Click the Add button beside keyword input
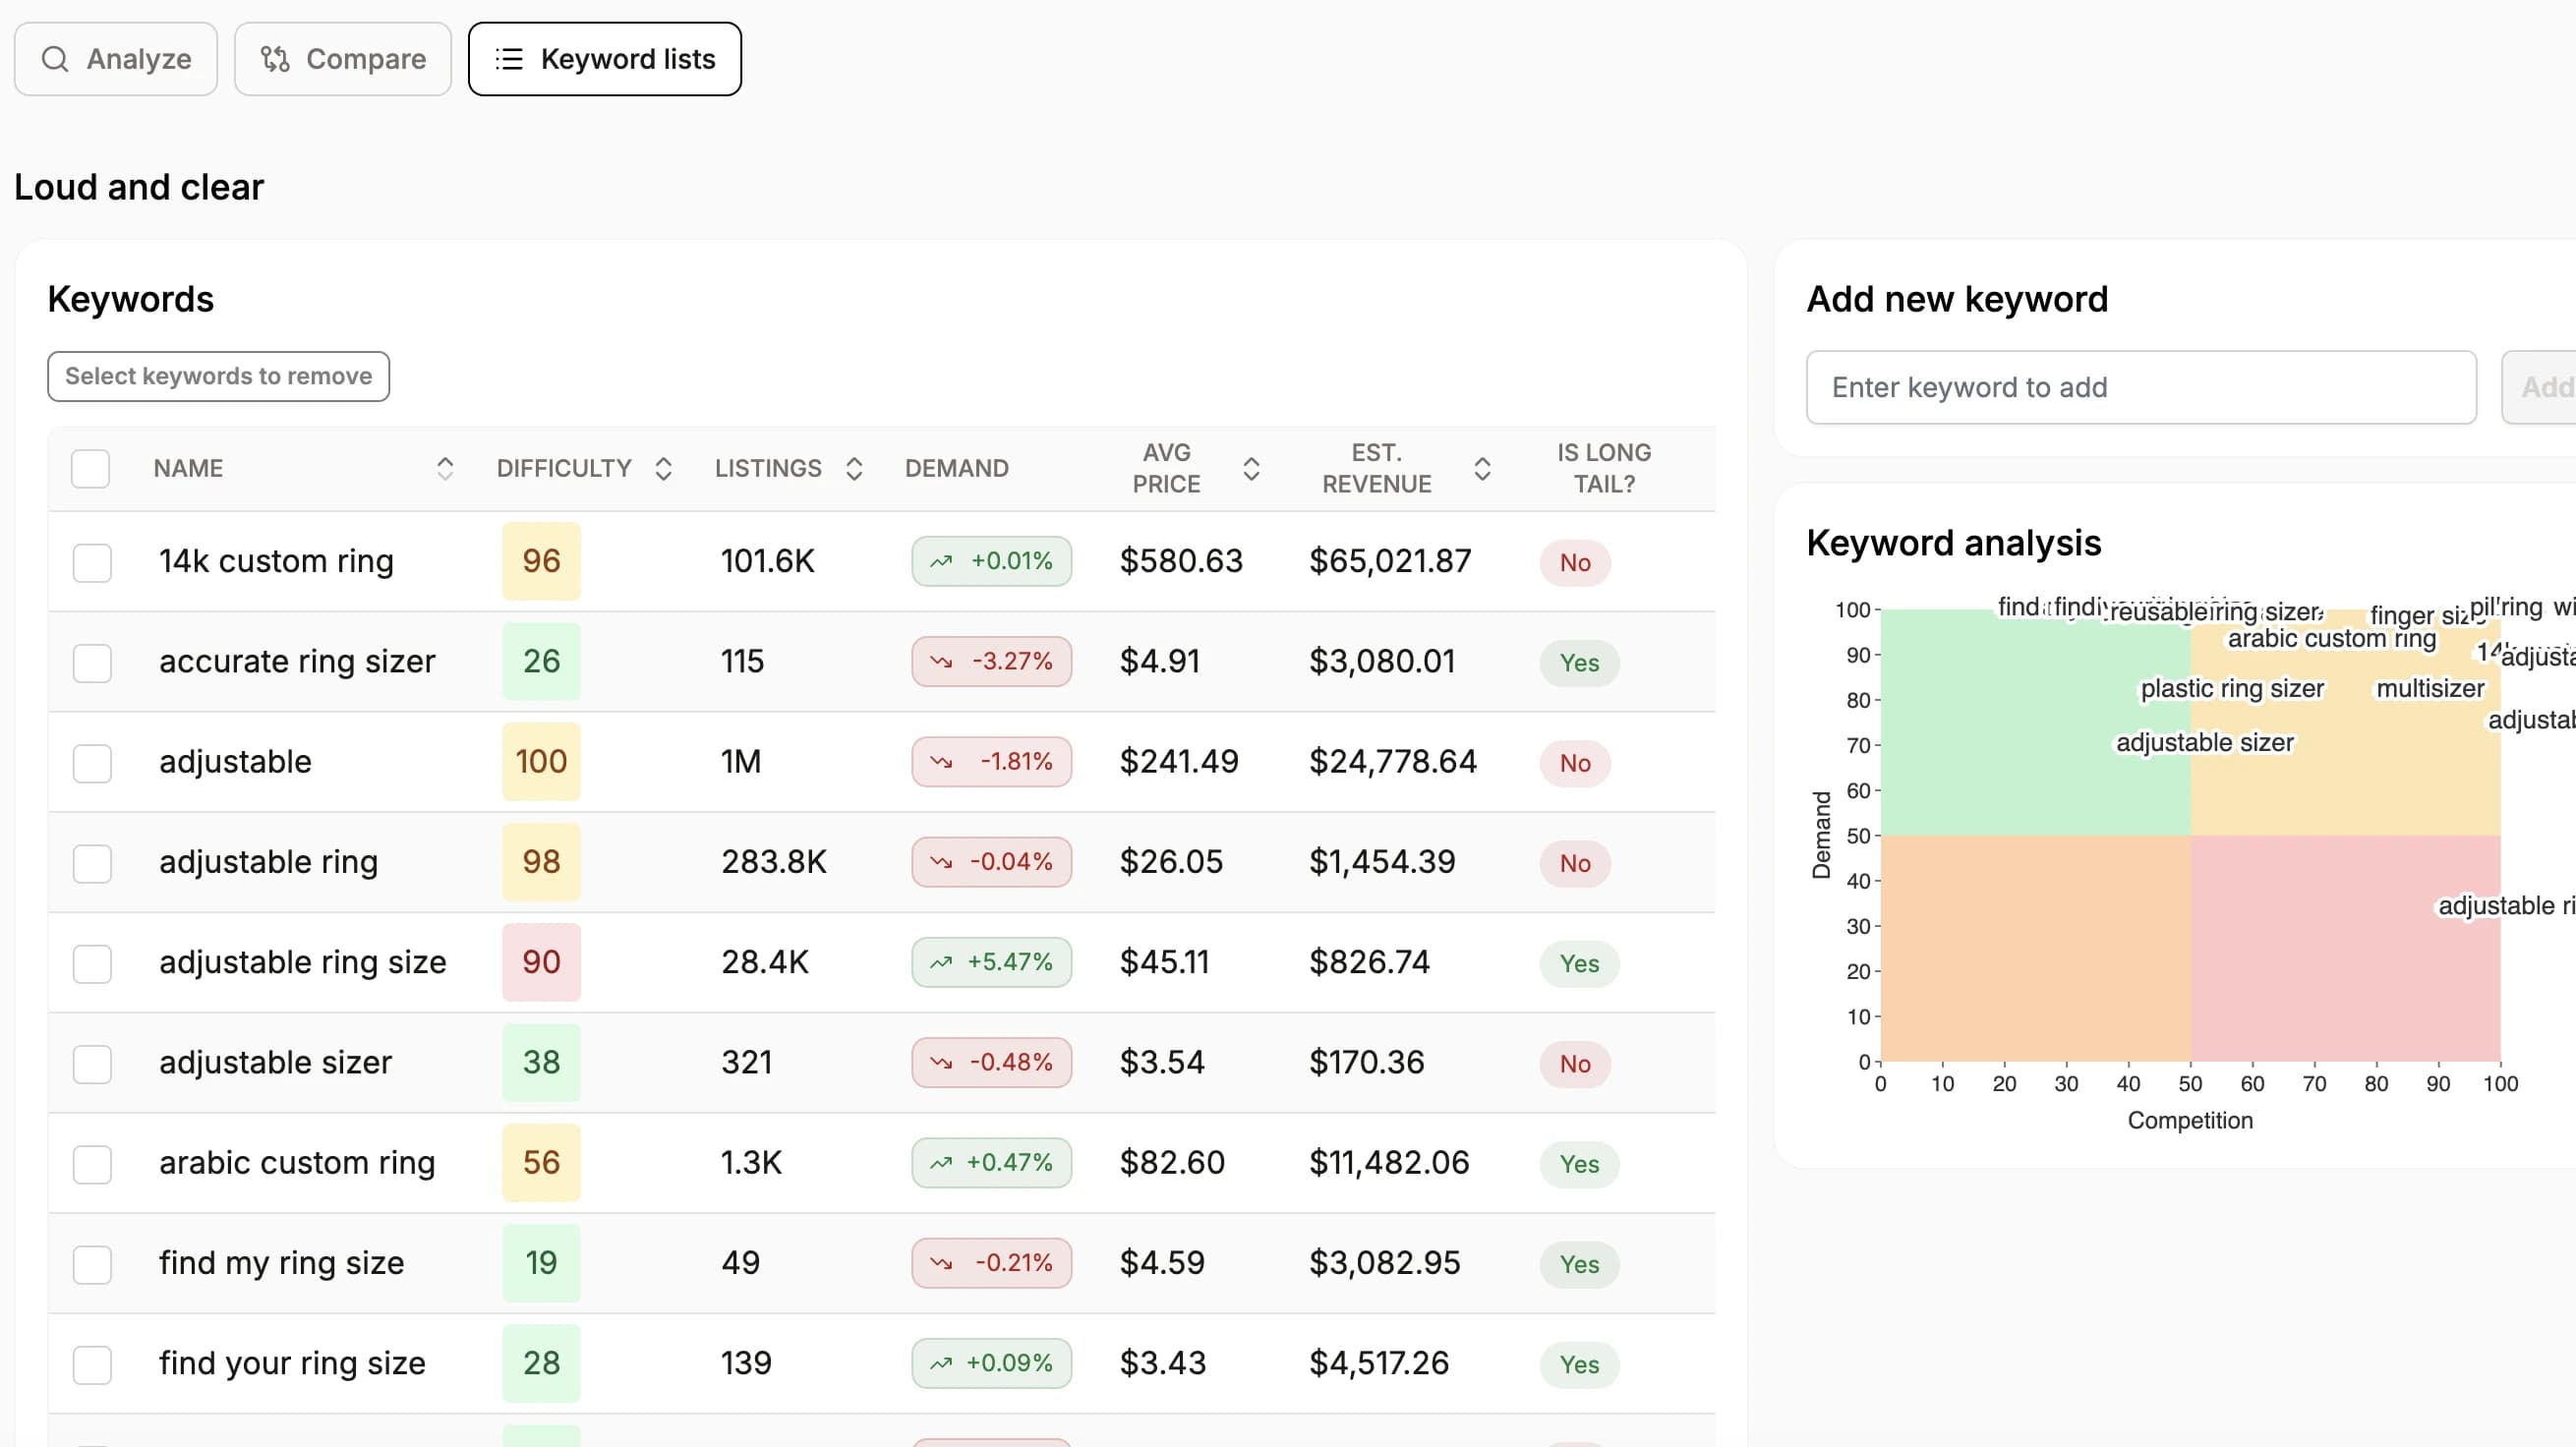Viewport: 2576px width, 1447px height. [x=2540, y=388]
